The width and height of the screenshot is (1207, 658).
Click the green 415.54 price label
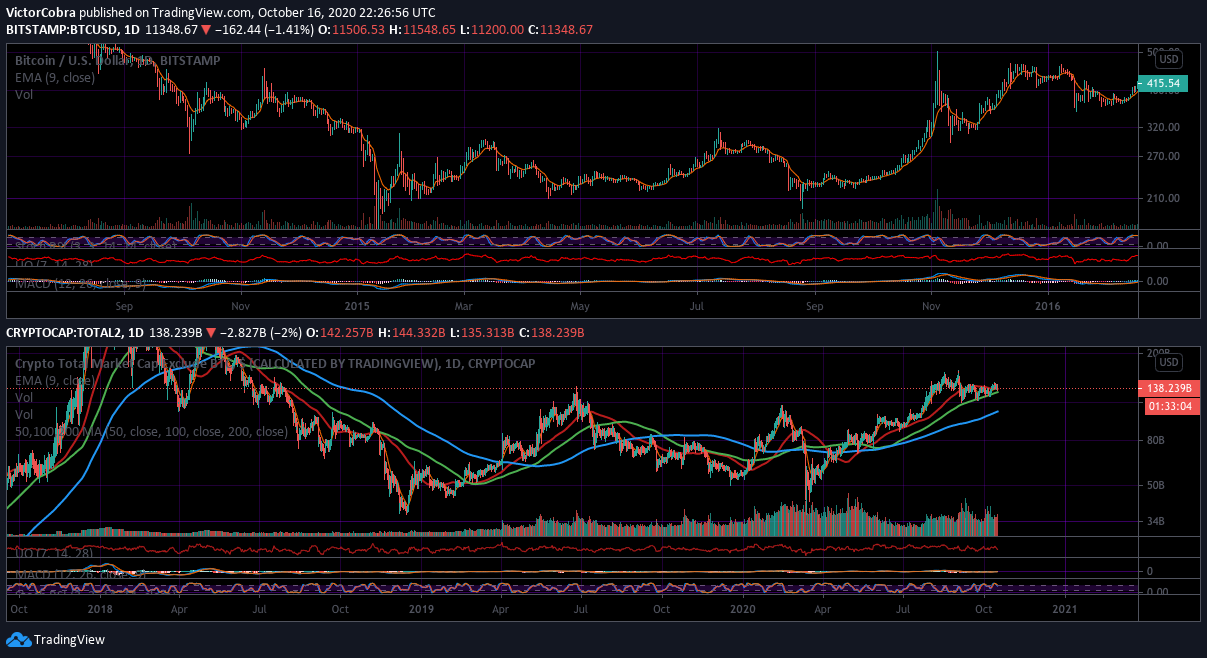1163,84
